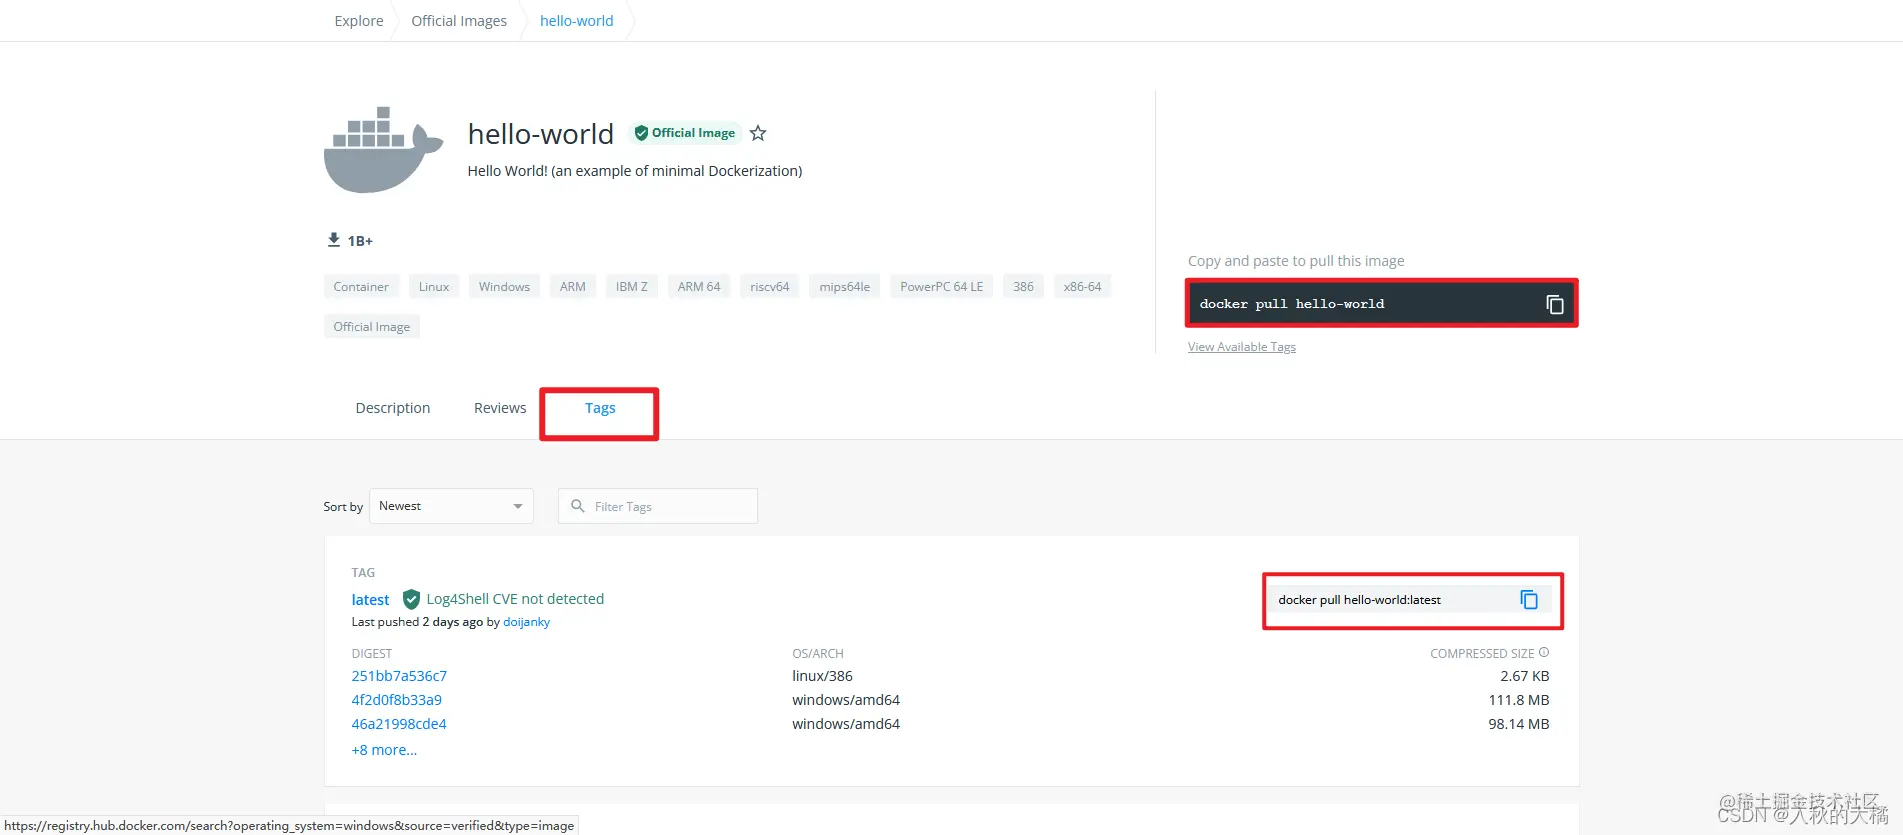Image resolution: width=1903 pixels, height=835 pixels.
Task: Click the 2.67 KB compressed size value
Action: pyautogui.click(x=1525, y=676)
